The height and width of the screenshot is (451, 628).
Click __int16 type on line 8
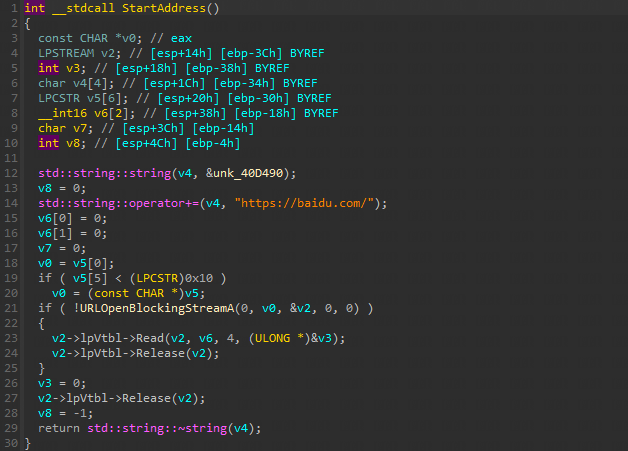click(62, 113)
